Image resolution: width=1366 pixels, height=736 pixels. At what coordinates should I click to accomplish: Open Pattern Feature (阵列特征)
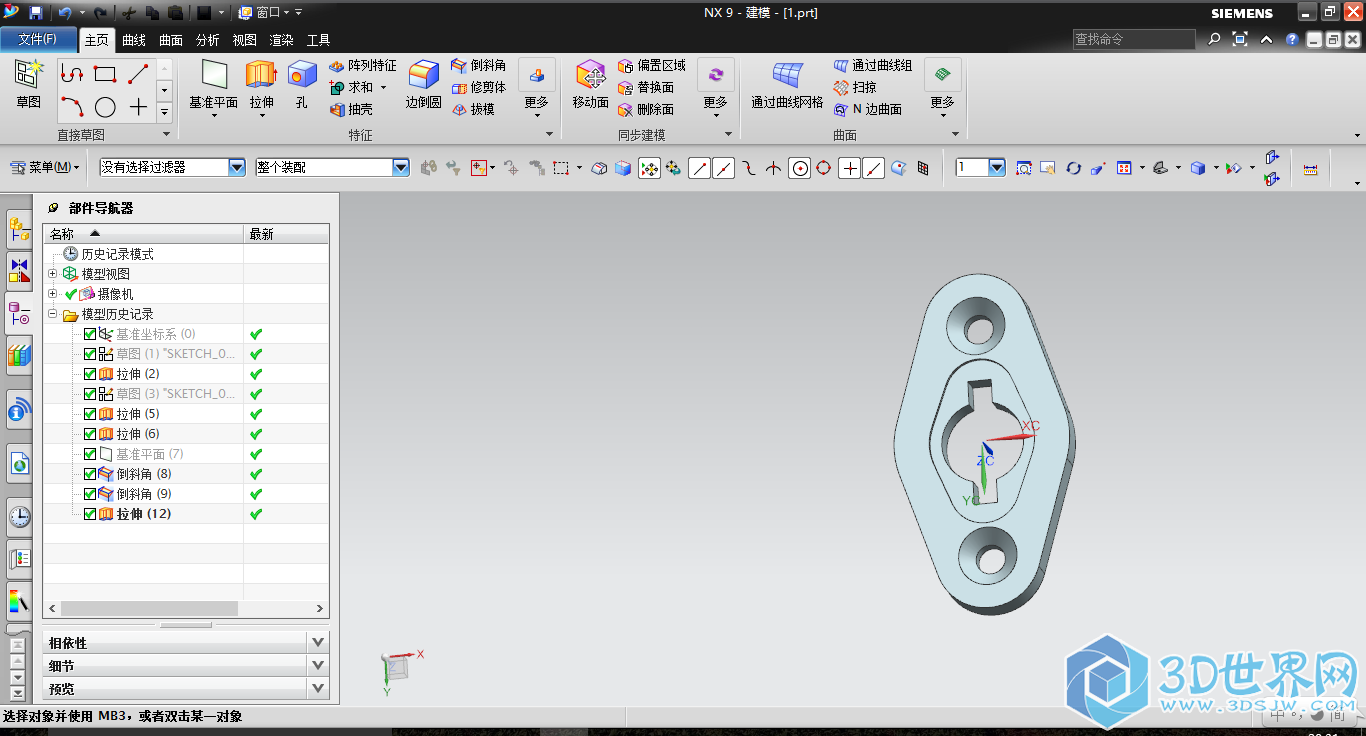[x=362, y=66]
